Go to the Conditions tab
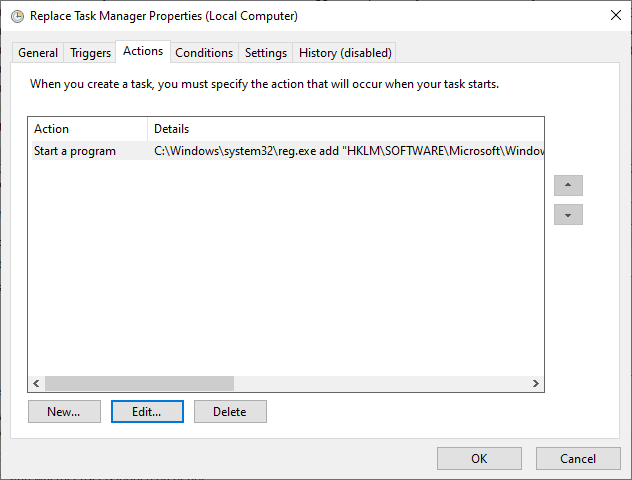Screen dimensions: 632x480 click(204, 53)
